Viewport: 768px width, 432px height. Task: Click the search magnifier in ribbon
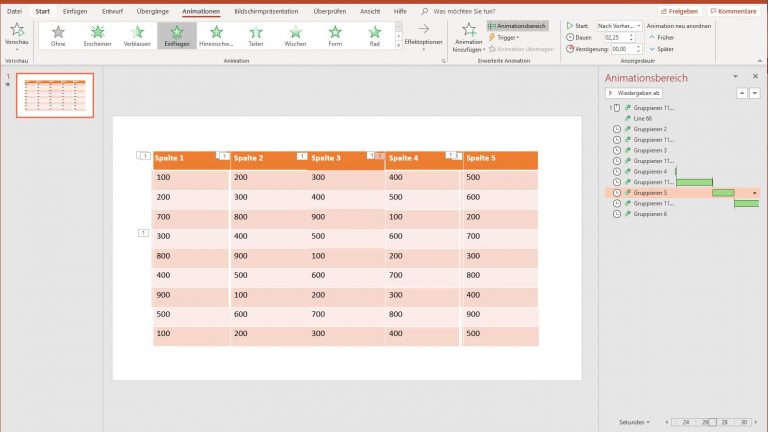click(x=425, y=11)
